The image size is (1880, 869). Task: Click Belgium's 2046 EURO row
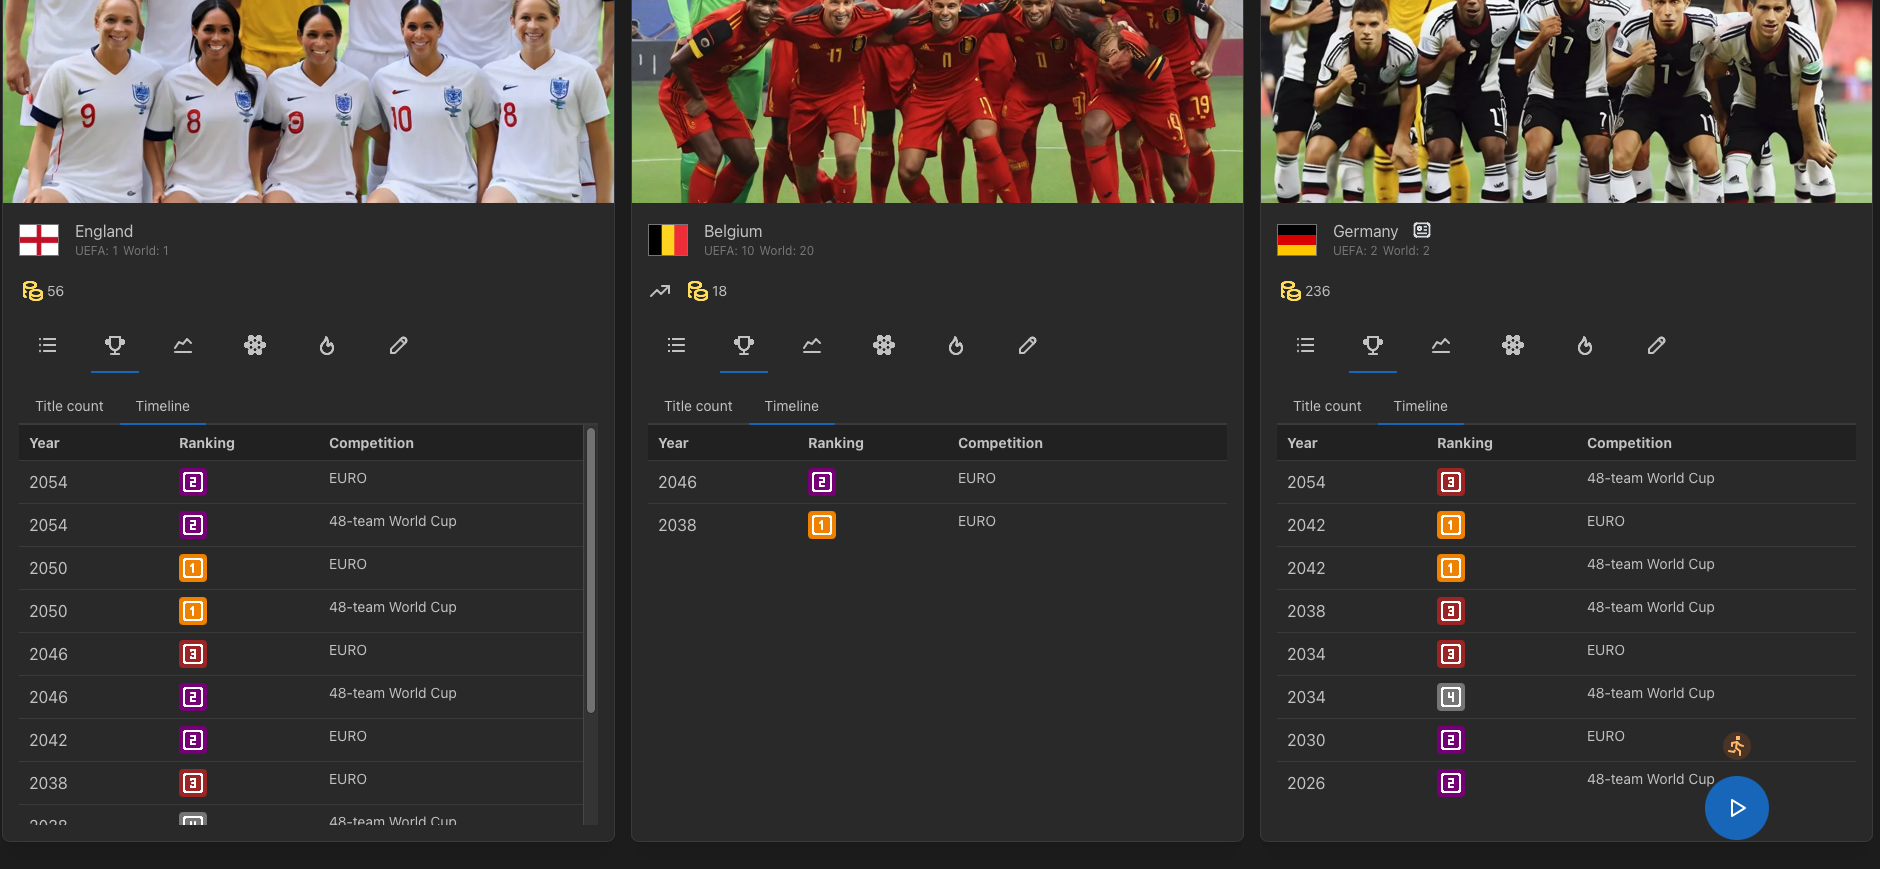[x=937, y=482]
